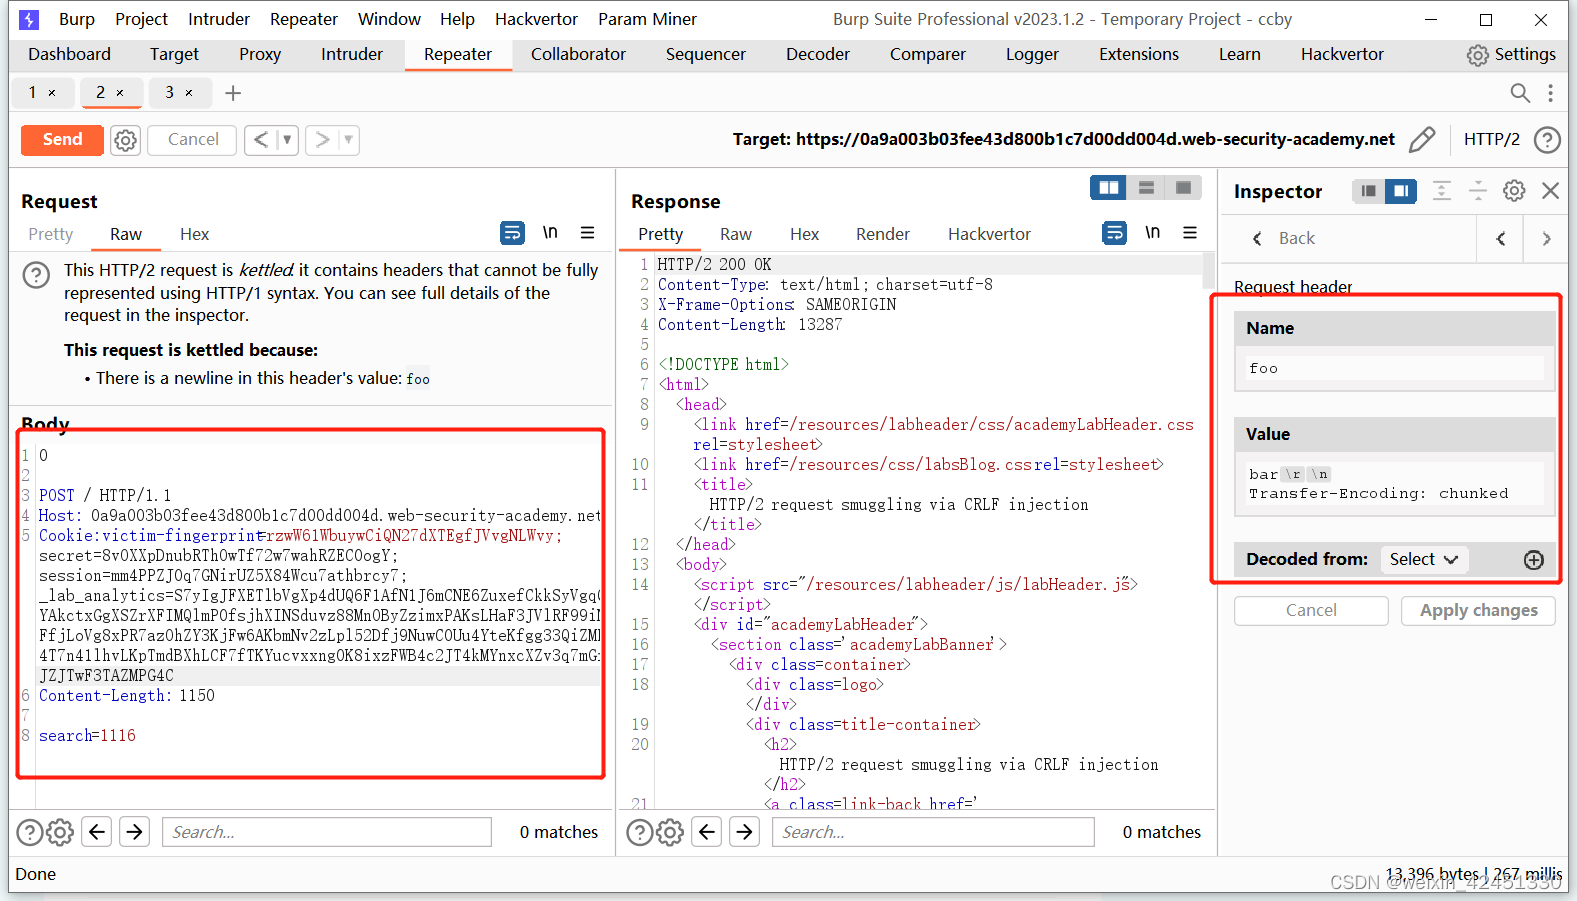Viewport: 1577px width, 901px height.
Task: Click Cancel next to Send
Action: [192, 140]
